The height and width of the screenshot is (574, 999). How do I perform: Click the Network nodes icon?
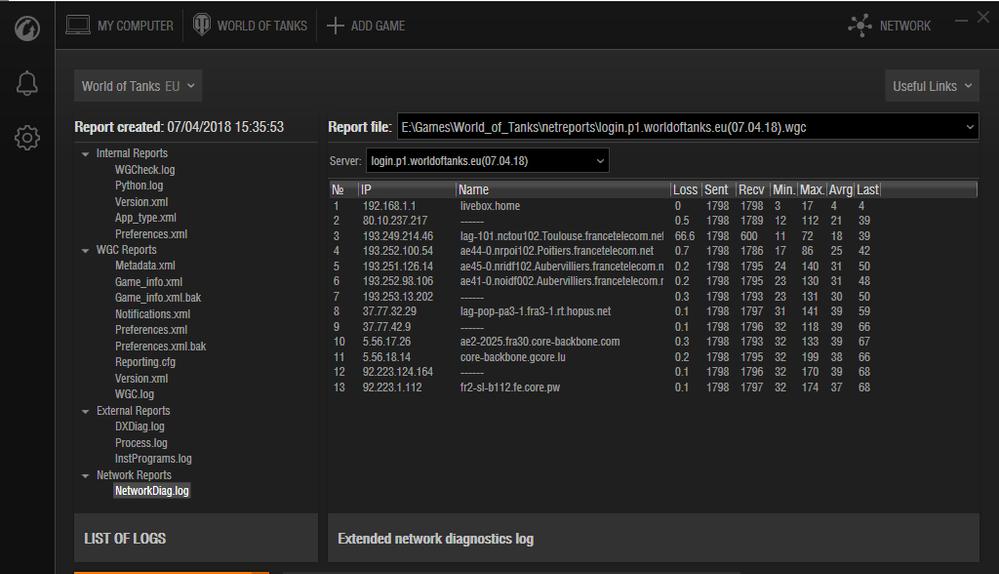click(x=860, y=25)
